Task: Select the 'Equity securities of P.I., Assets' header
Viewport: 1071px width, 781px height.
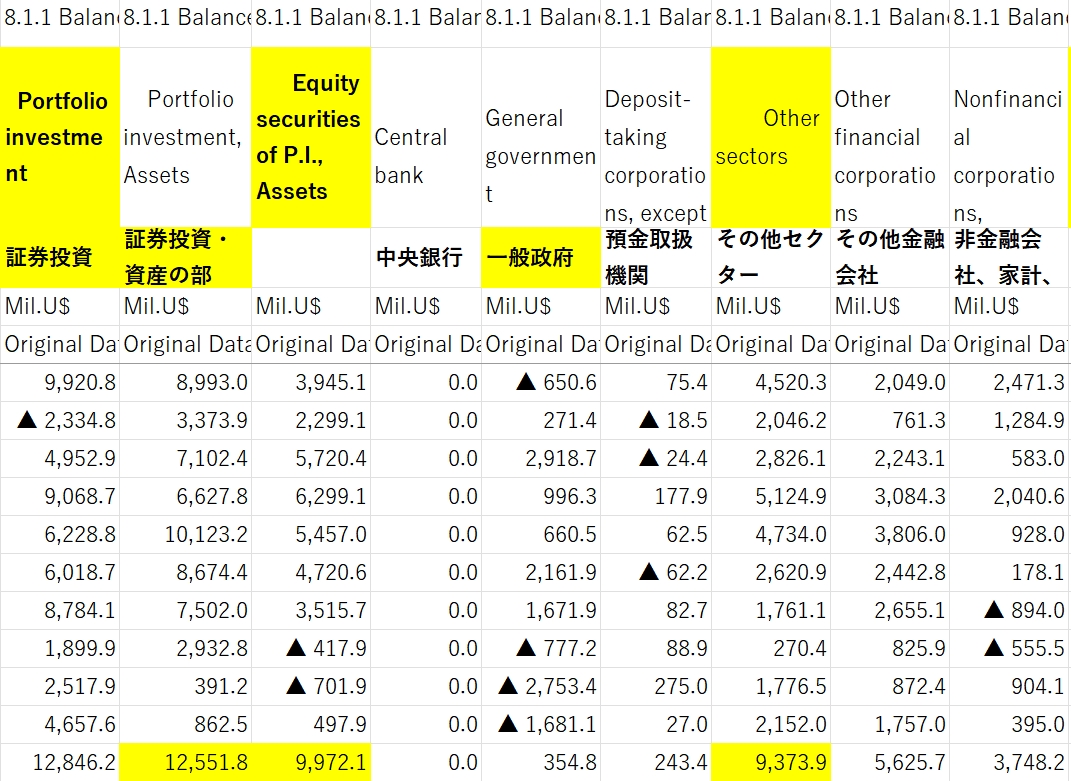Action: (309, 137)
